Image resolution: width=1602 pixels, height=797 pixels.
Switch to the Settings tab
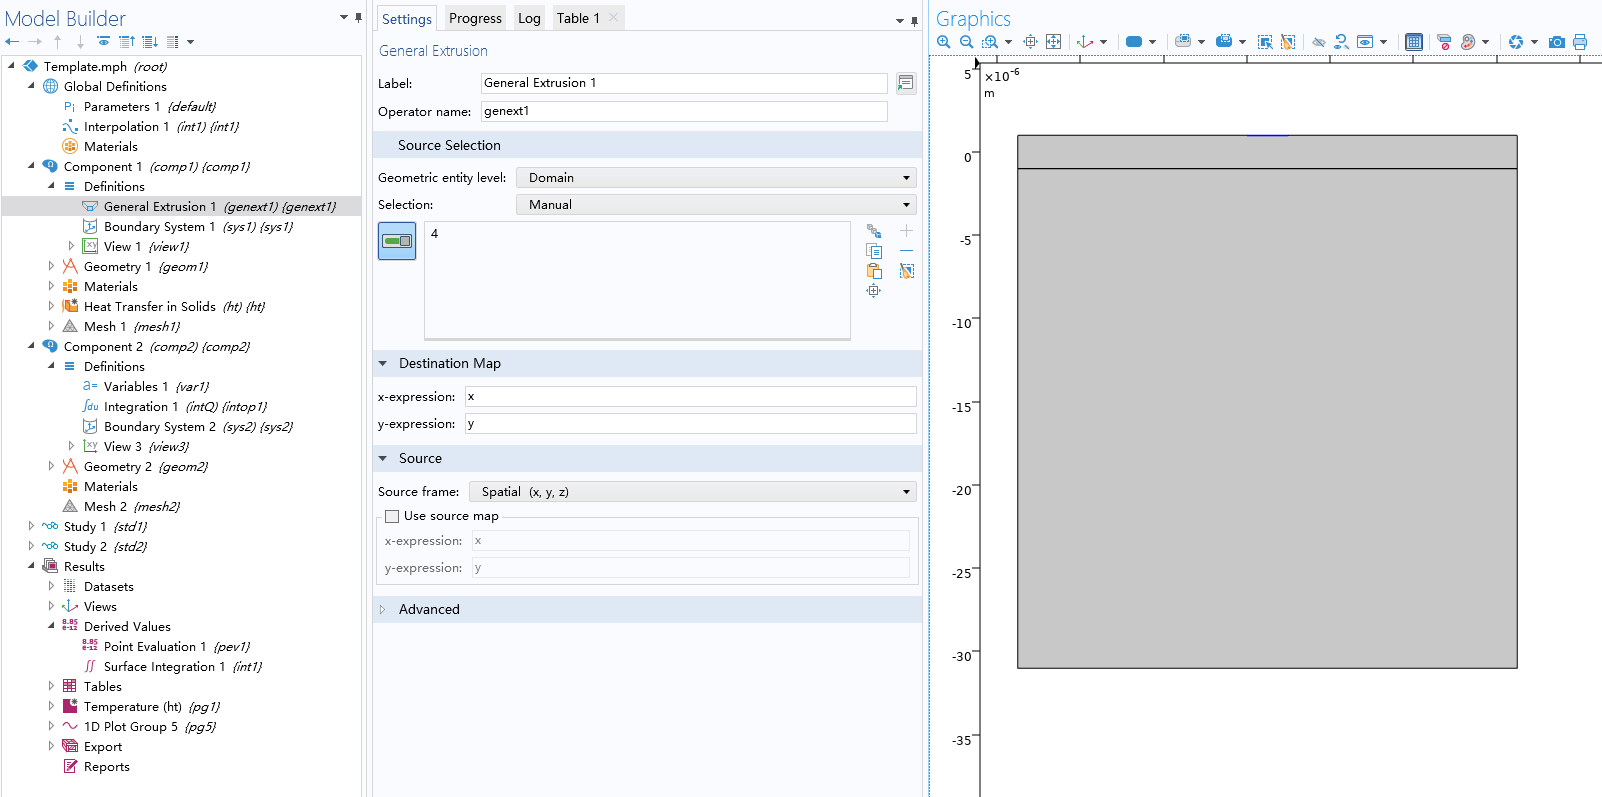pos(406,19)
